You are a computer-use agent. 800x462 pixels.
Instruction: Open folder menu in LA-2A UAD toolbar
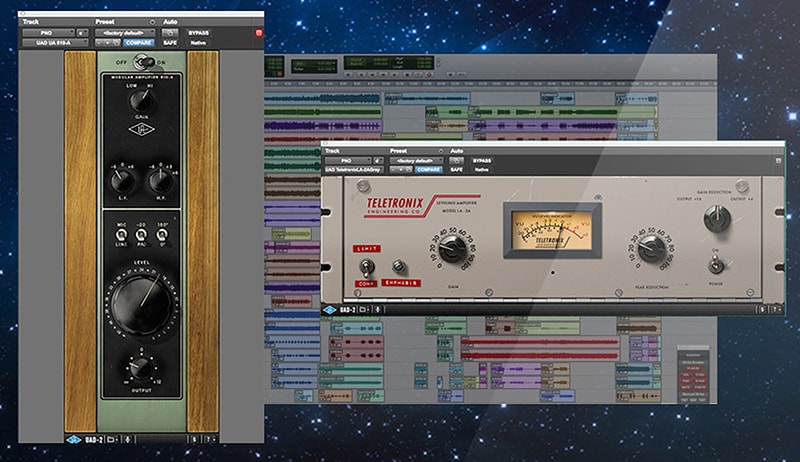point(363,310)
